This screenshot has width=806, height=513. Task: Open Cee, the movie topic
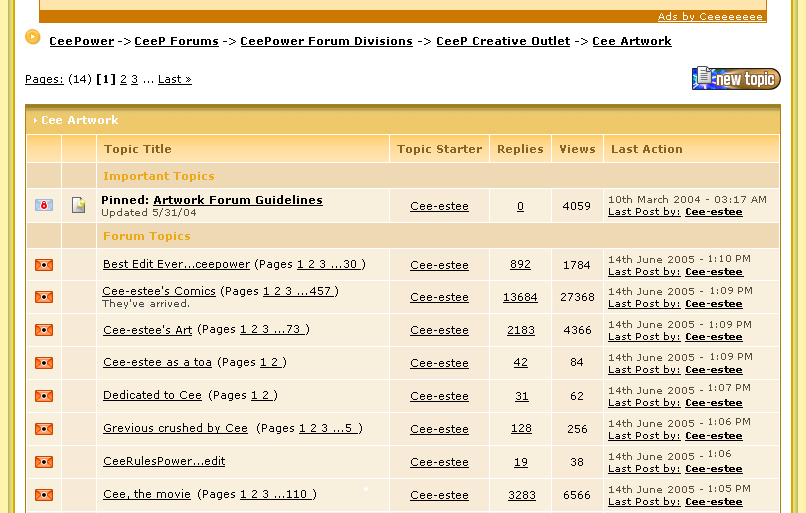coord(147,494)
